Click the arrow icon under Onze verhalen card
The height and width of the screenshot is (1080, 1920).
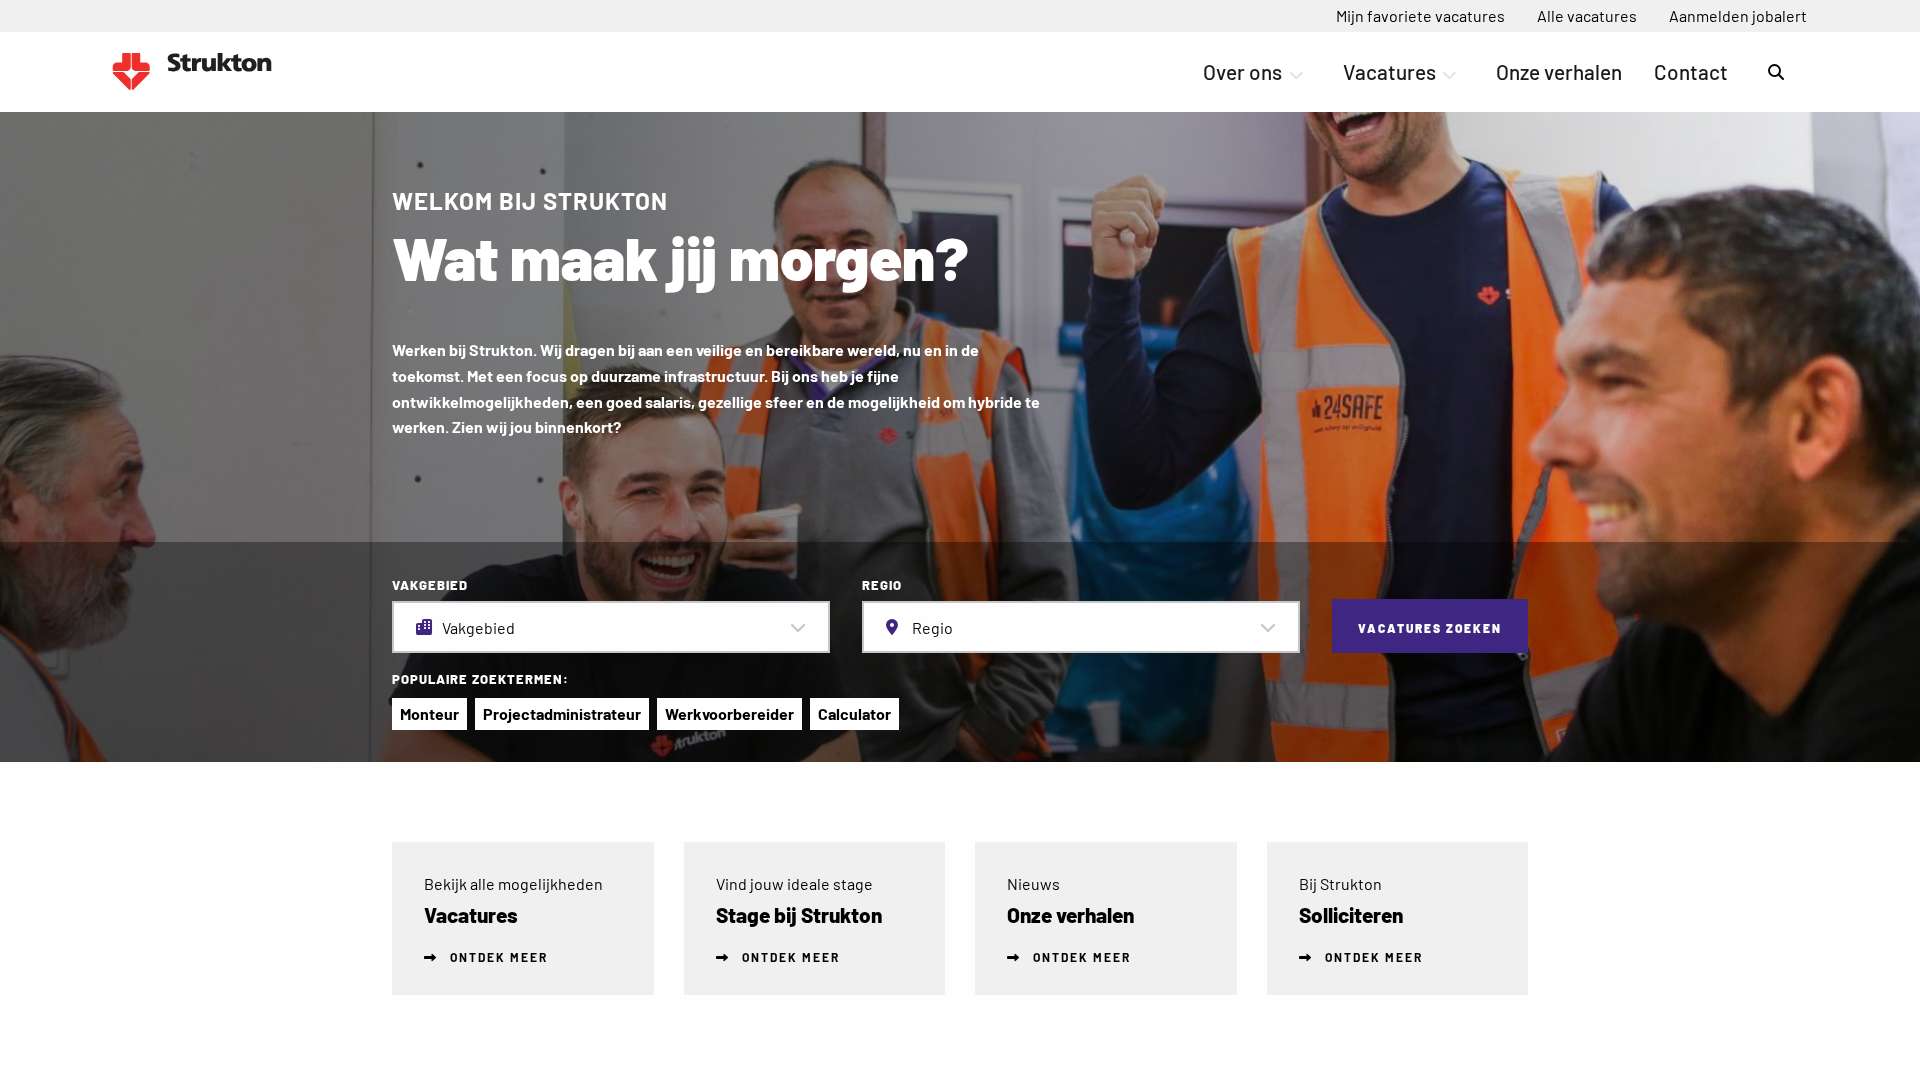[x=1013, y=958]
